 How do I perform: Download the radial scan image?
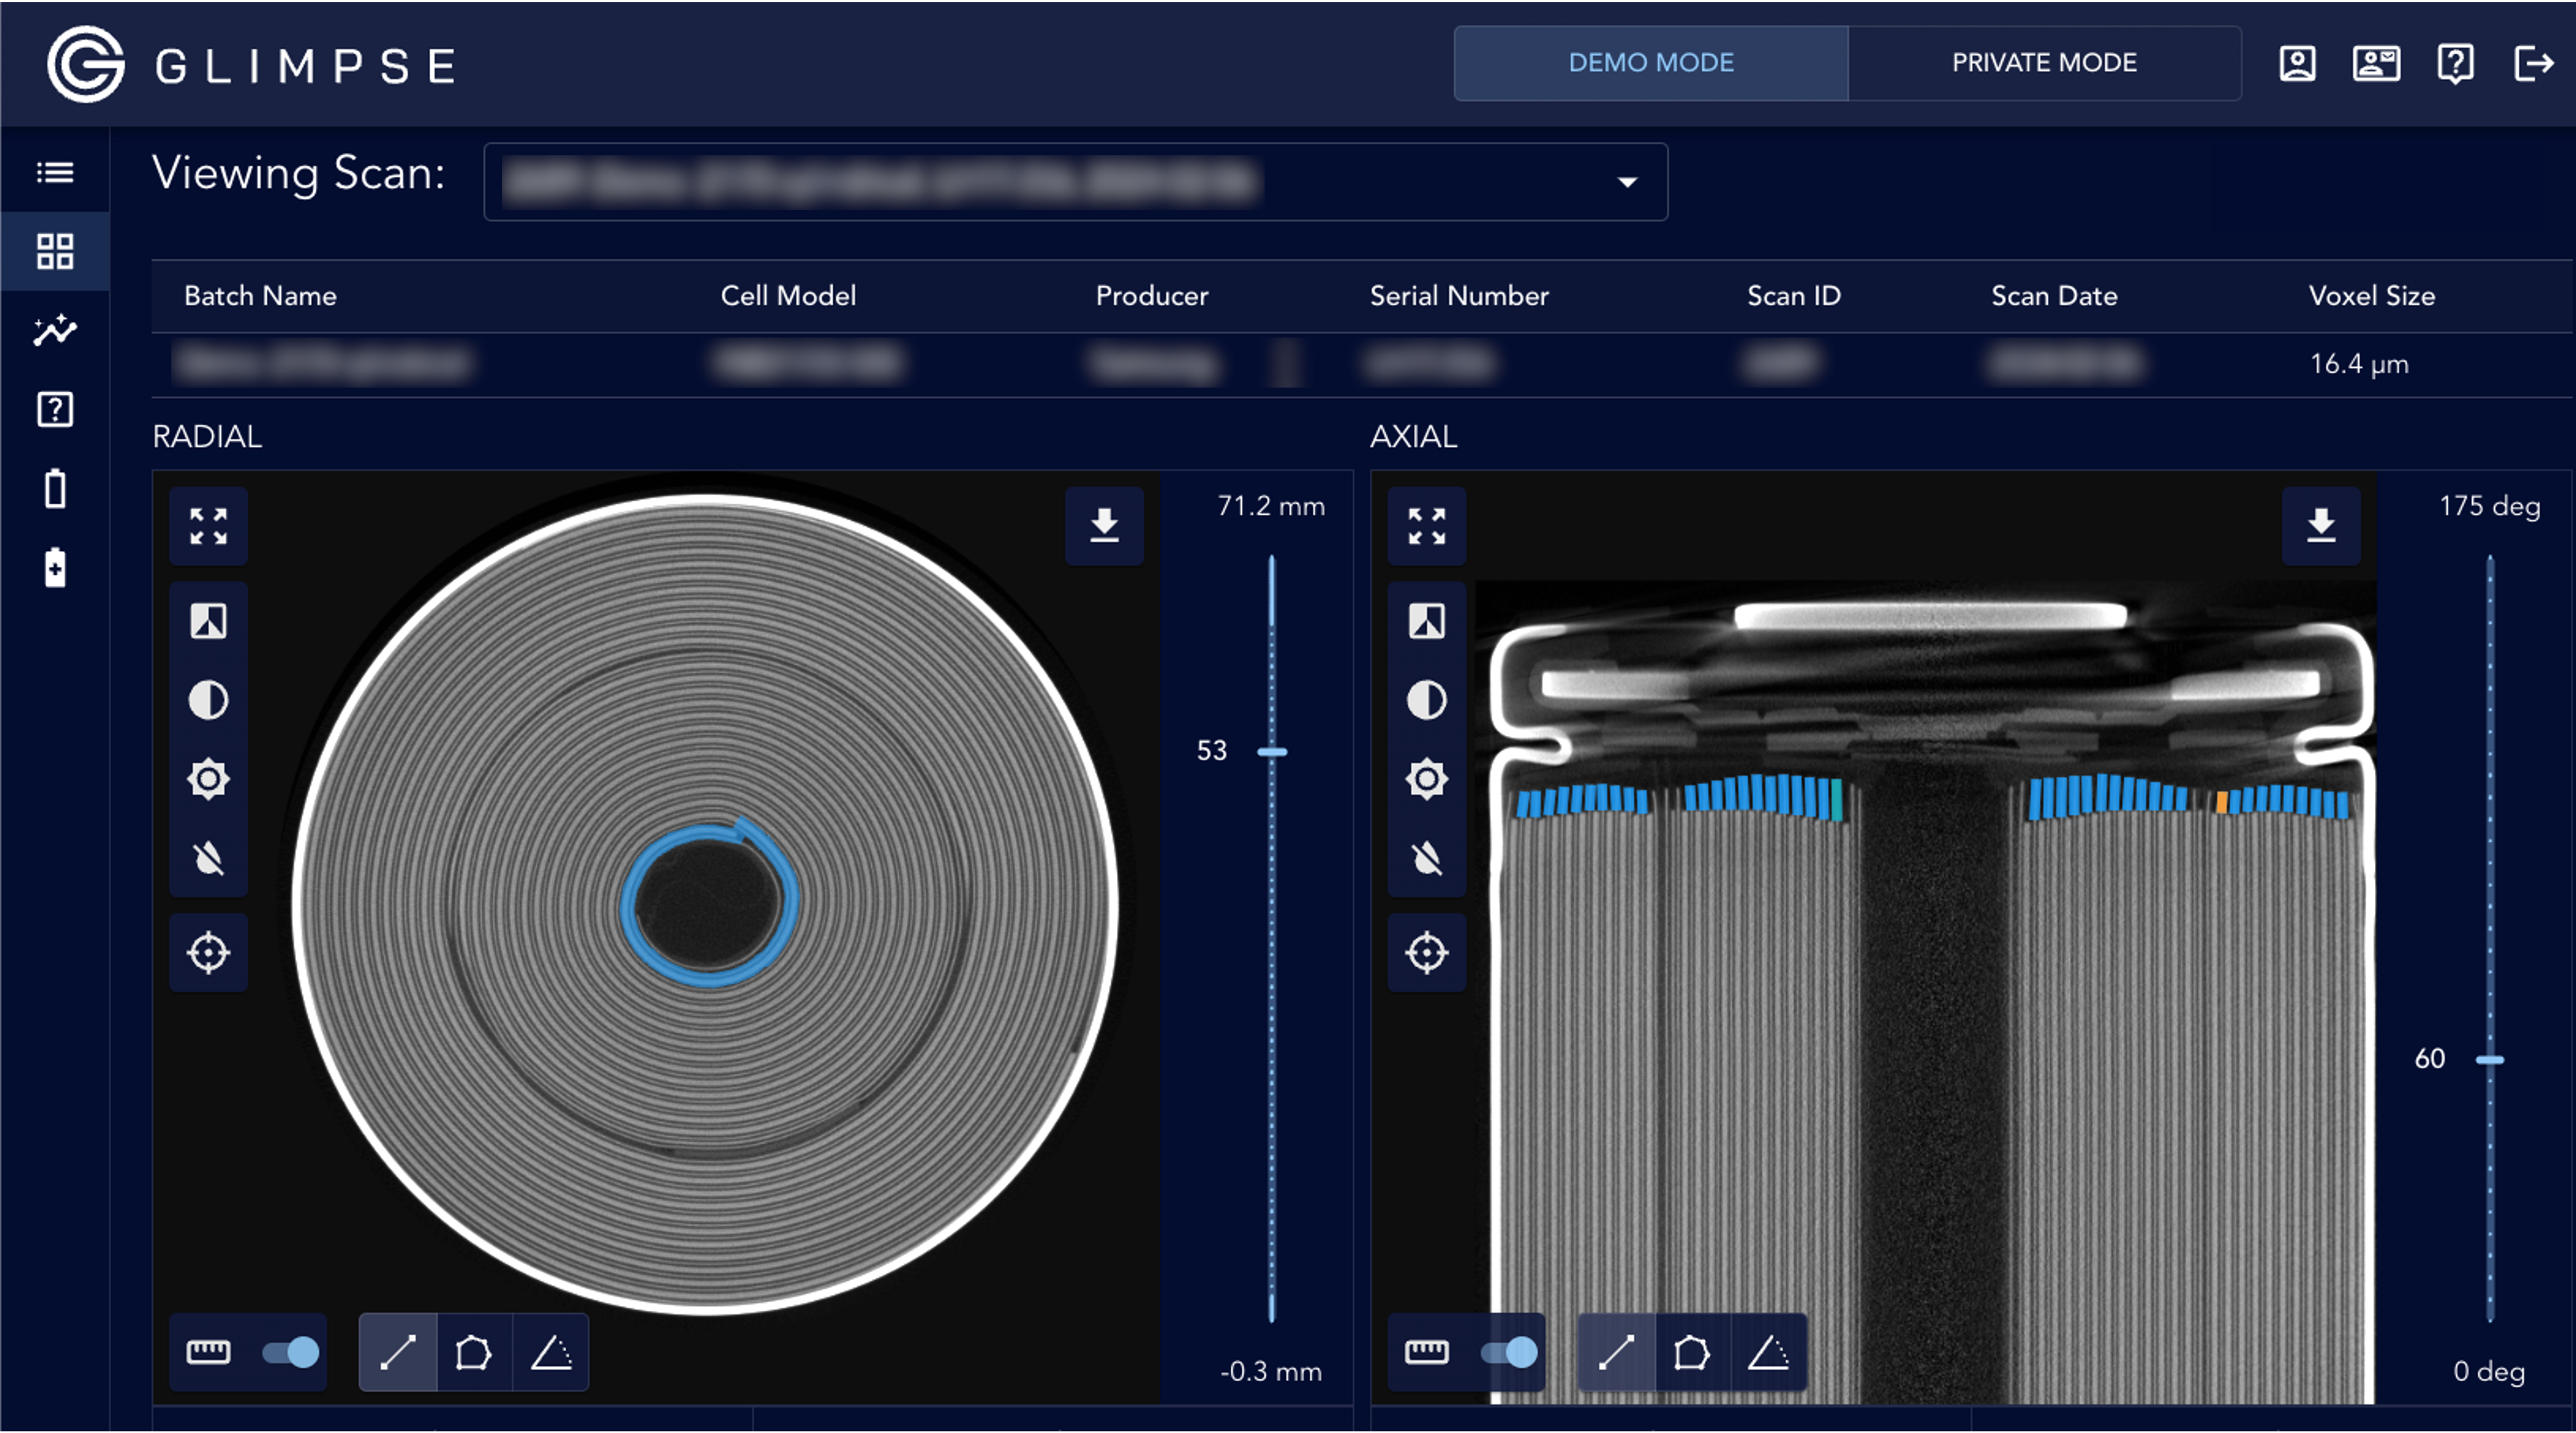[1102, 524]
